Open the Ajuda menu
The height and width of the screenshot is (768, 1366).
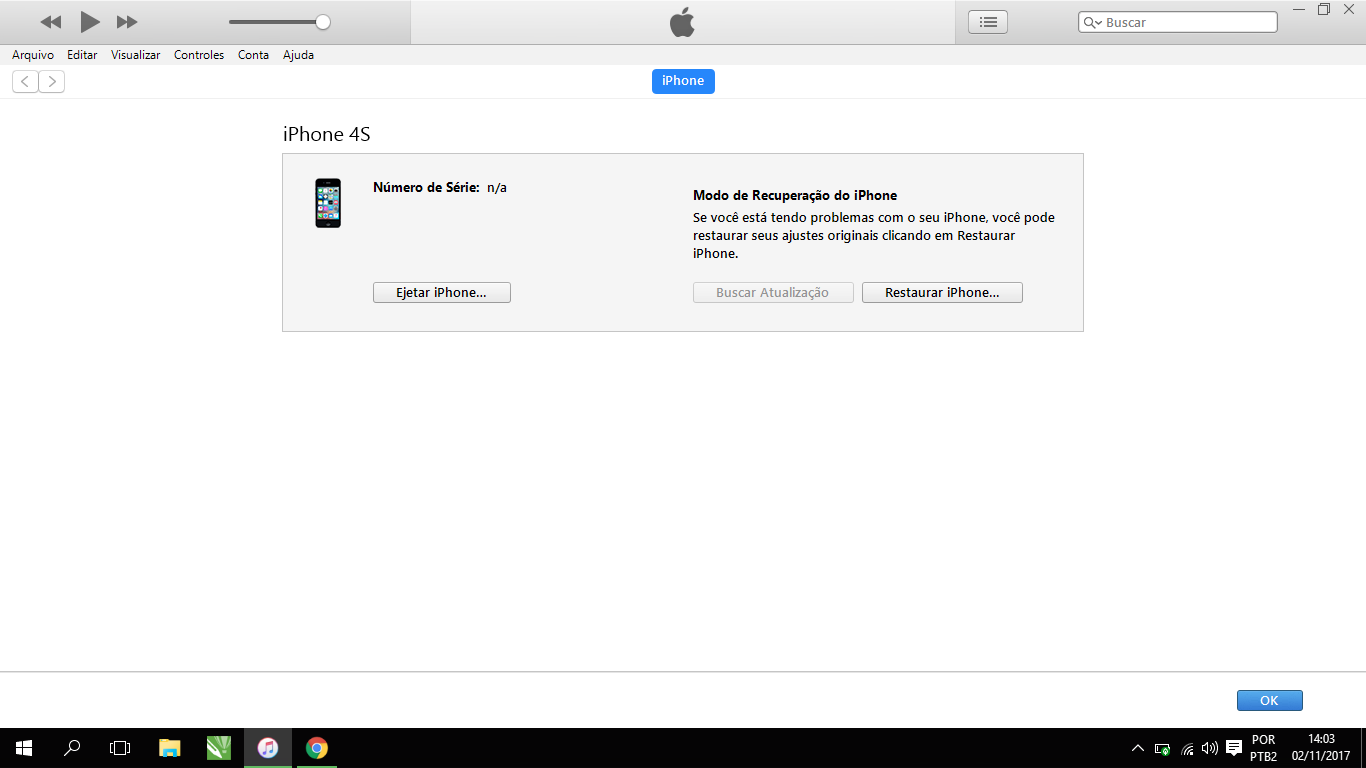tap(298, 55)
